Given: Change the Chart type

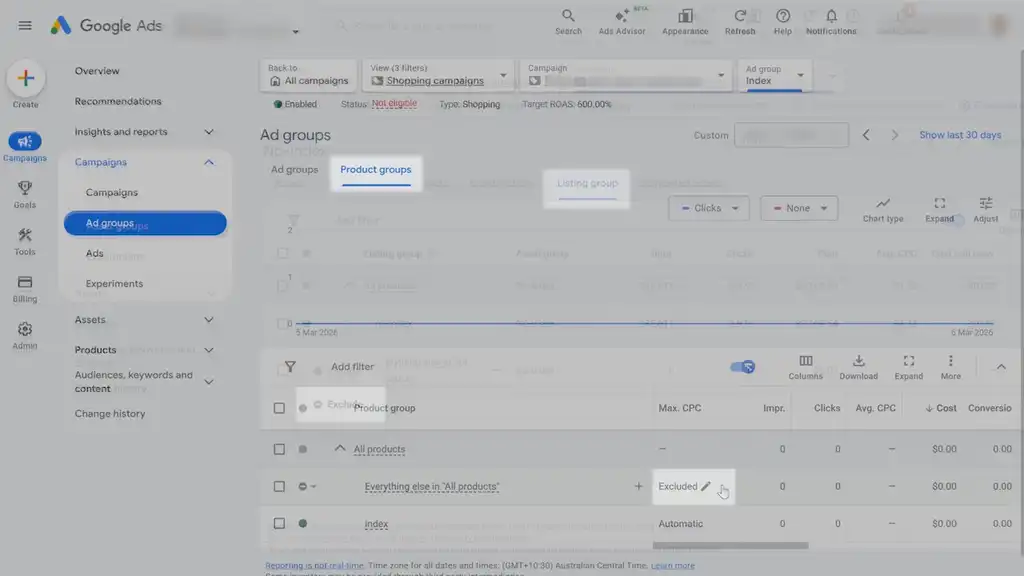Looking at the screenshot, I should click(883, 210).
